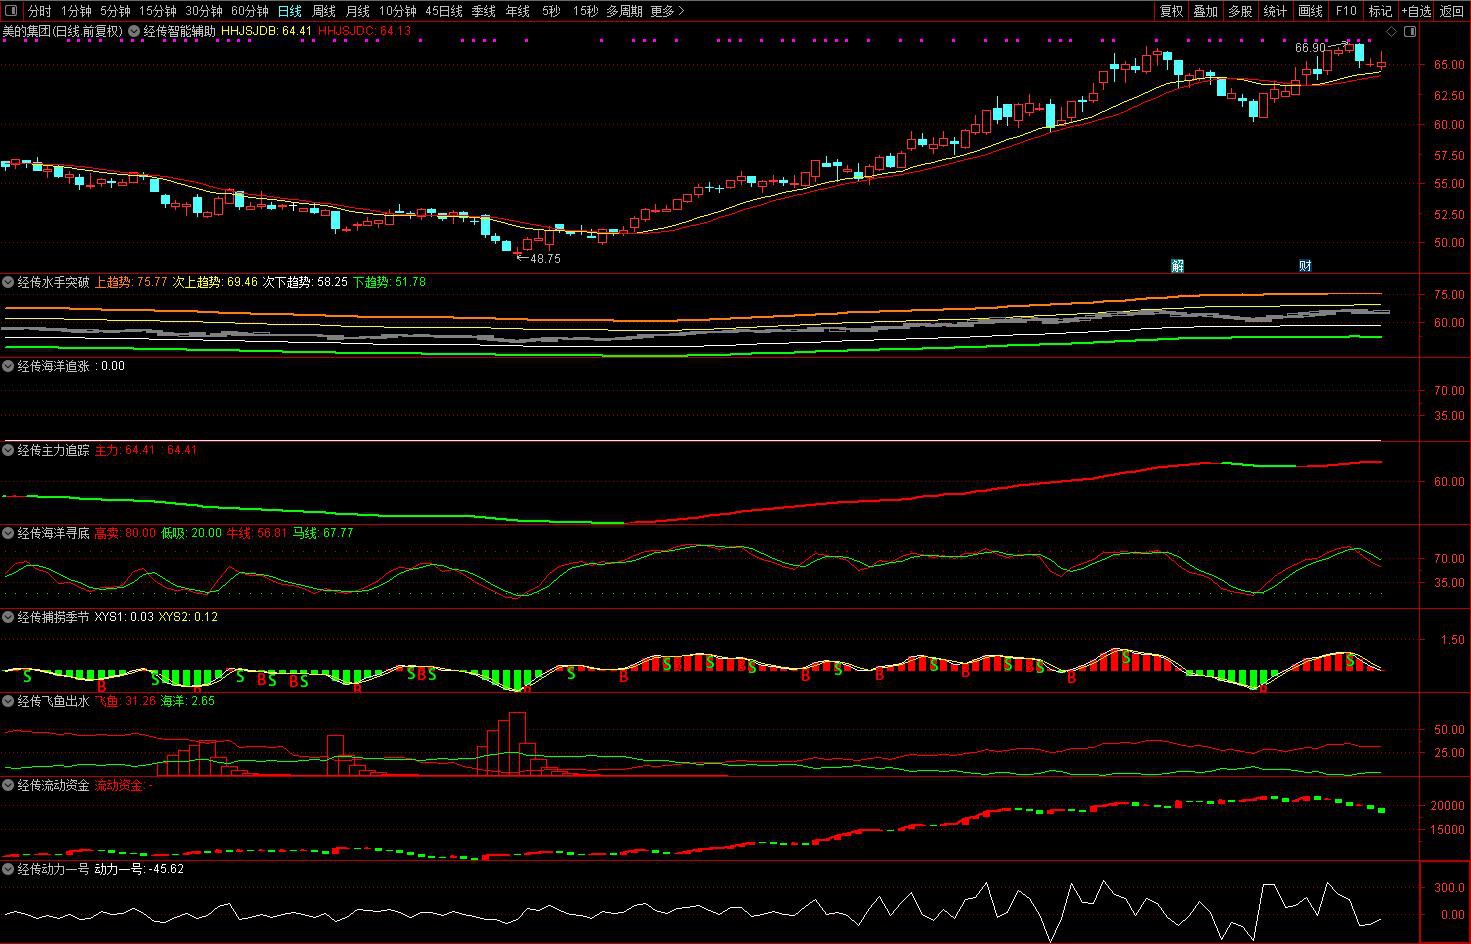This screenshot has width=1471, height=944.
Task: Click the 次上趋势: 69.46 value
Action: pos(215,282)
